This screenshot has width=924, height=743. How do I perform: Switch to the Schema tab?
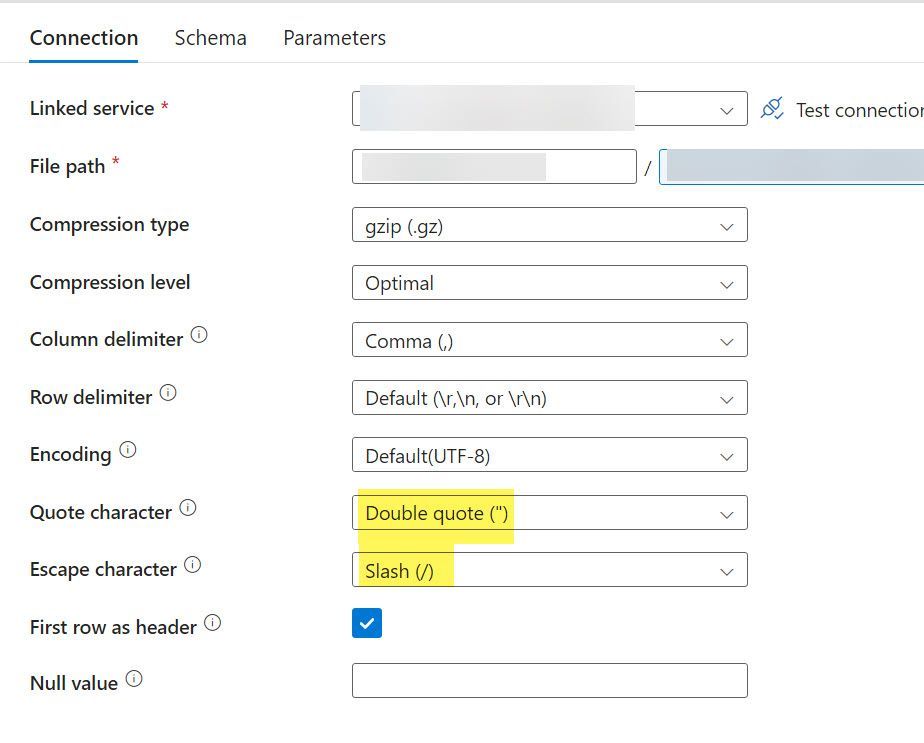210,38
